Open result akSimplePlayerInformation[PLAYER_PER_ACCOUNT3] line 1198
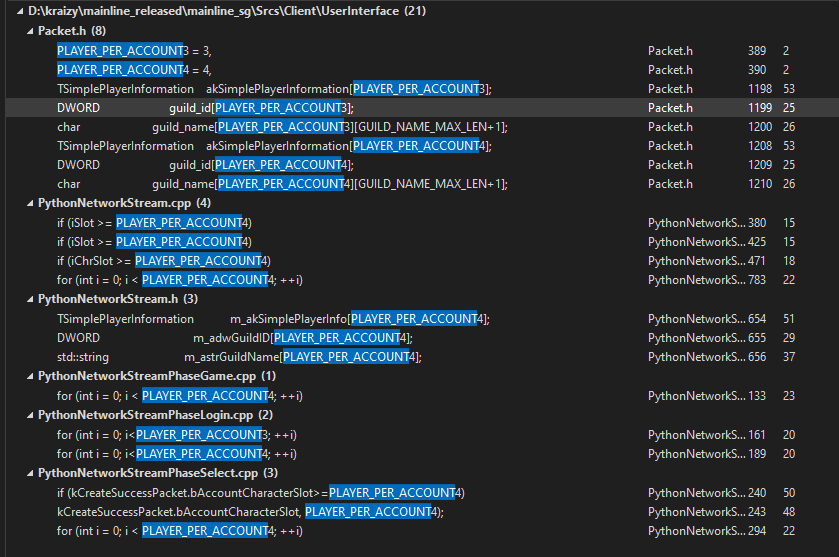The width and height of the screenshot is (839, 557). tap(274, 89)
